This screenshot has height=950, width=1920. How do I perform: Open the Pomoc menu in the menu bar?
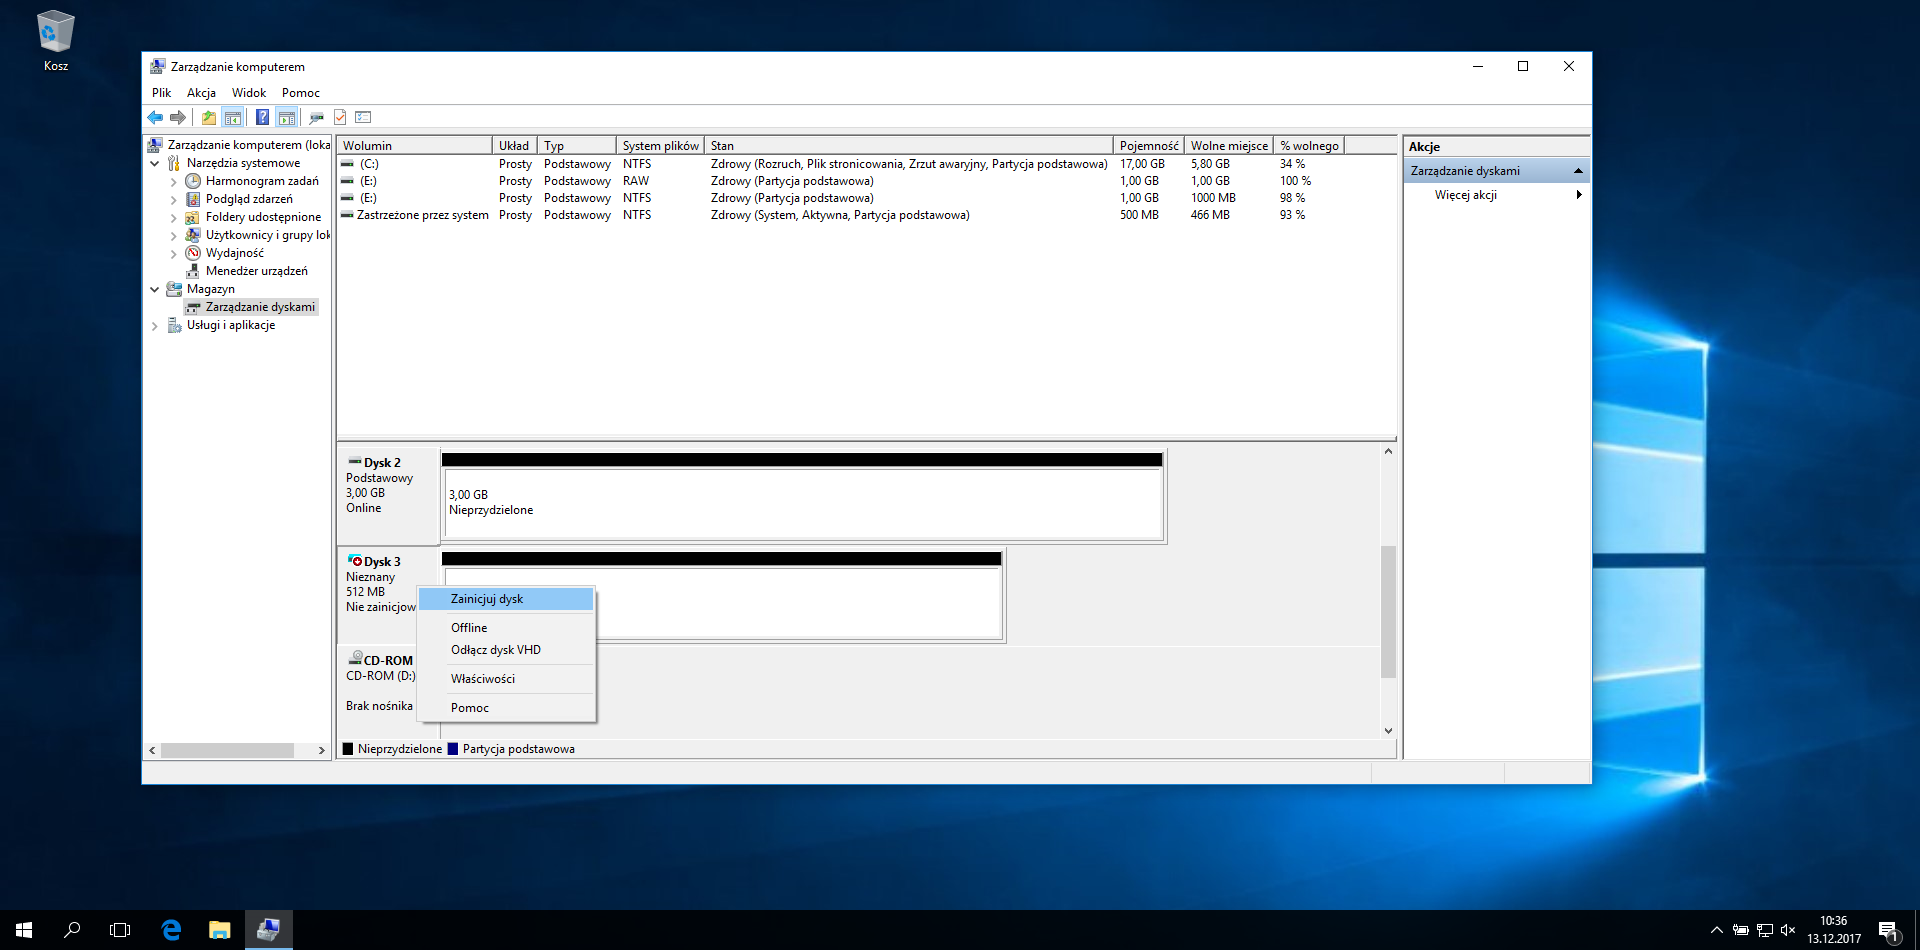(301, 93)
